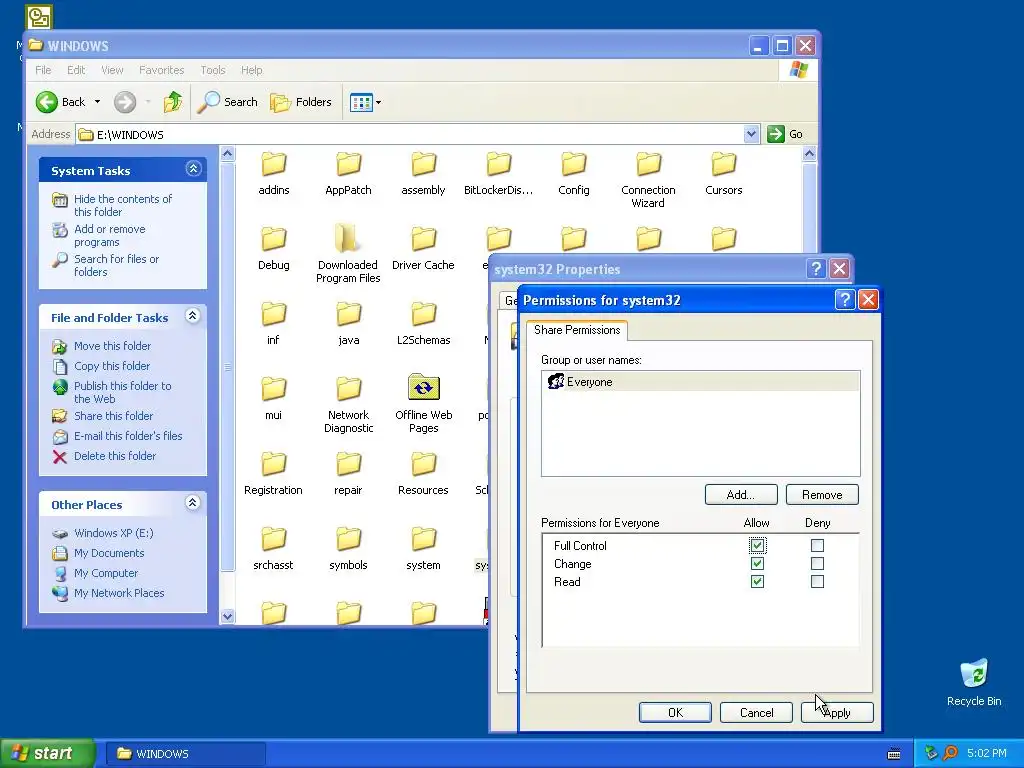Select the inf folder
1024x768 pixels.
click(274, 324)
